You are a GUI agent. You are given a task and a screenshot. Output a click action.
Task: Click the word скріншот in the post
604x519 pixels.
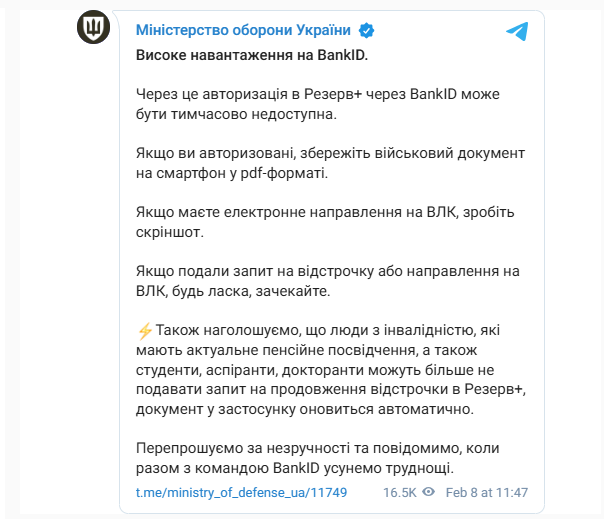(167, 234)
